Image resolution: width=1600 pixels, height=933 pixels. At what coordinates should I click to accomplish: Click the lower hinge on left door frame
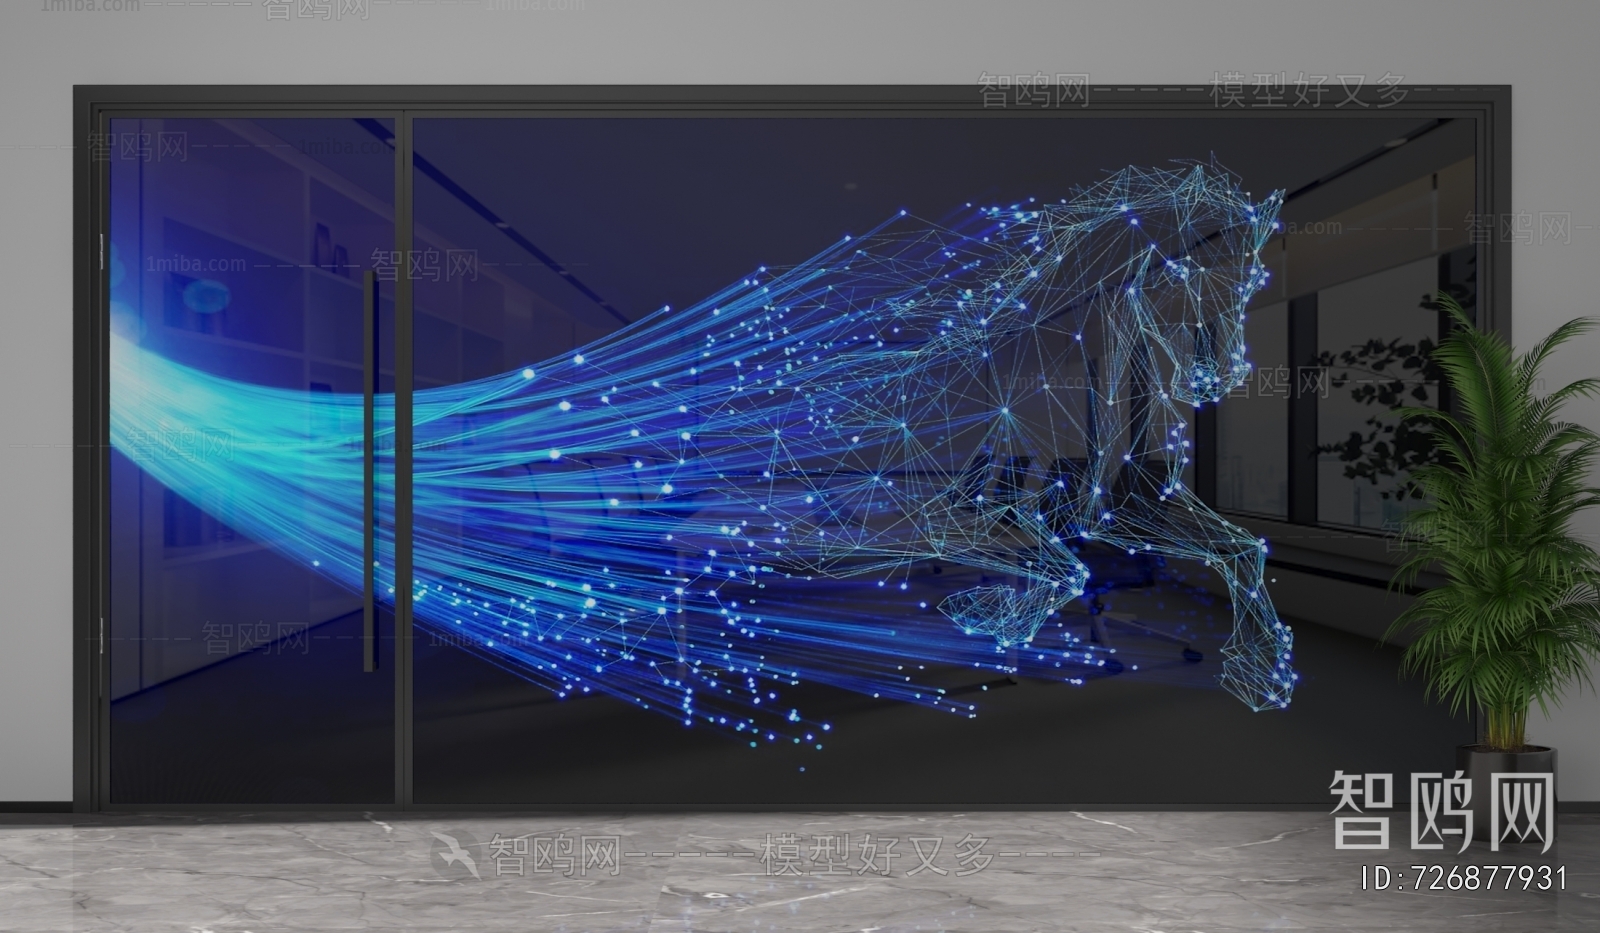[x=101, y=636]
